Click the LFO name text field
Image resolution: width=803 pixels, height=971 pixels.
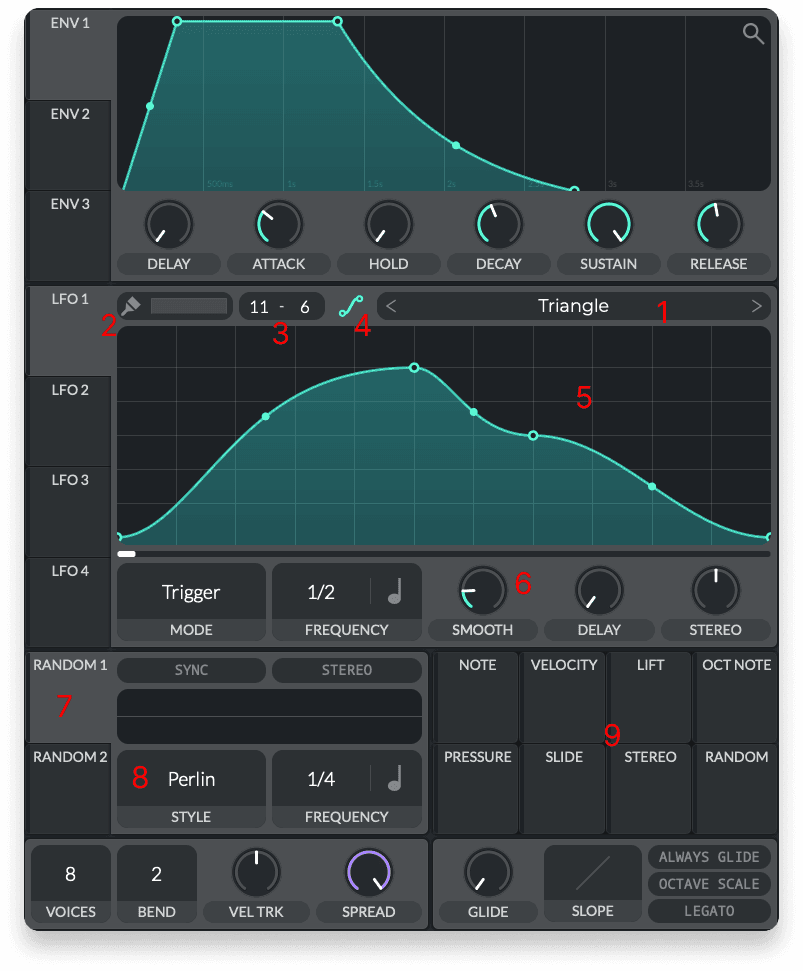coord(190,306)
